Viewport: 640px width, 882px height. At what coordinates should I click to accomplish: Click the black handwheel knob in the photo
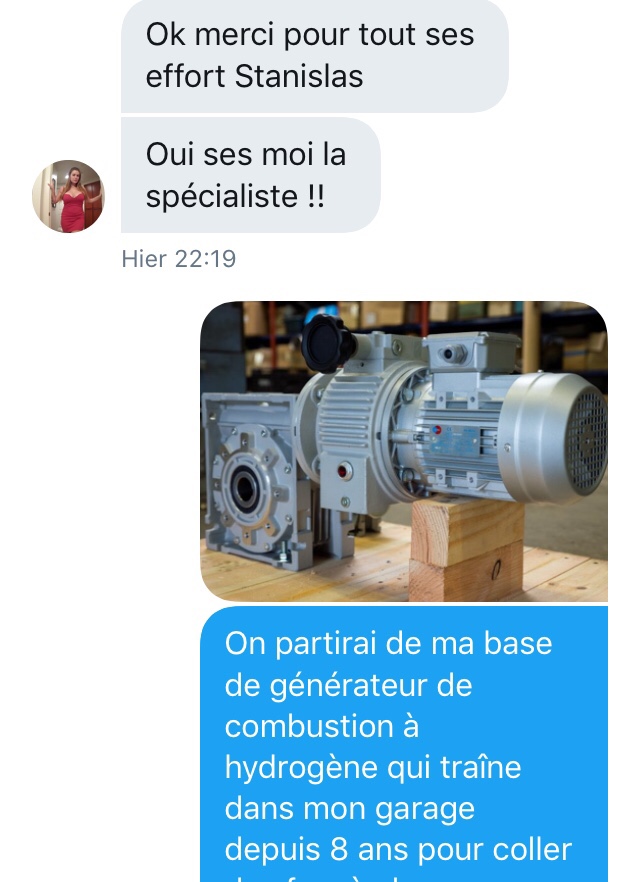(326, 342)
